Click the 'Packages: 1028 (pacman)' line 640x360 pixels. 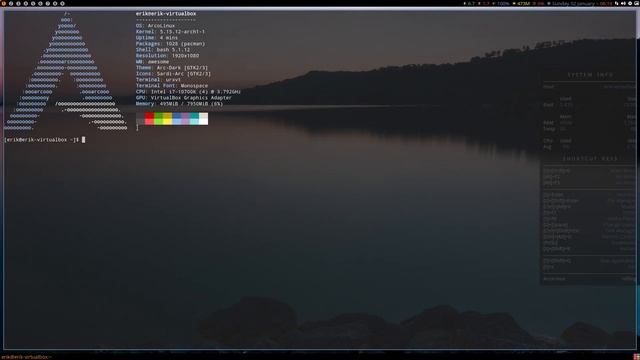click(170, 44)
